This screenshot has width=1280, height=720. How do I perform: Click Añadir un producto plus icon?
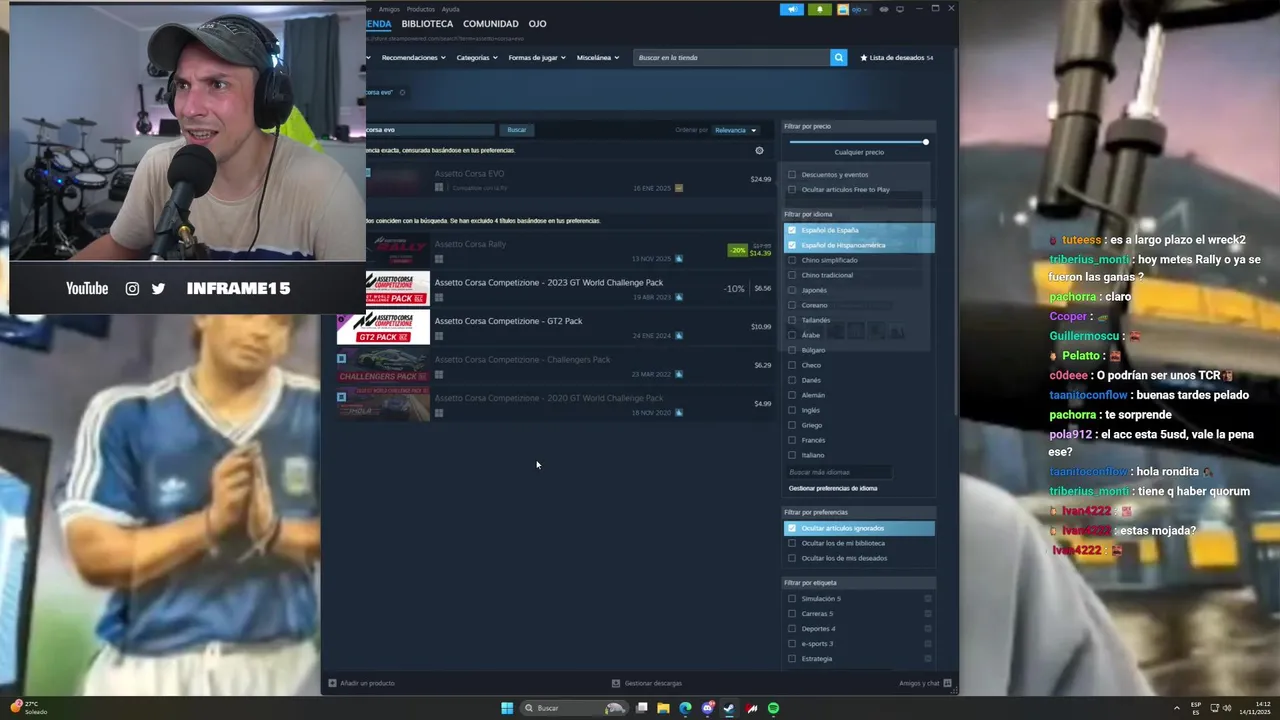click(332, 683)
